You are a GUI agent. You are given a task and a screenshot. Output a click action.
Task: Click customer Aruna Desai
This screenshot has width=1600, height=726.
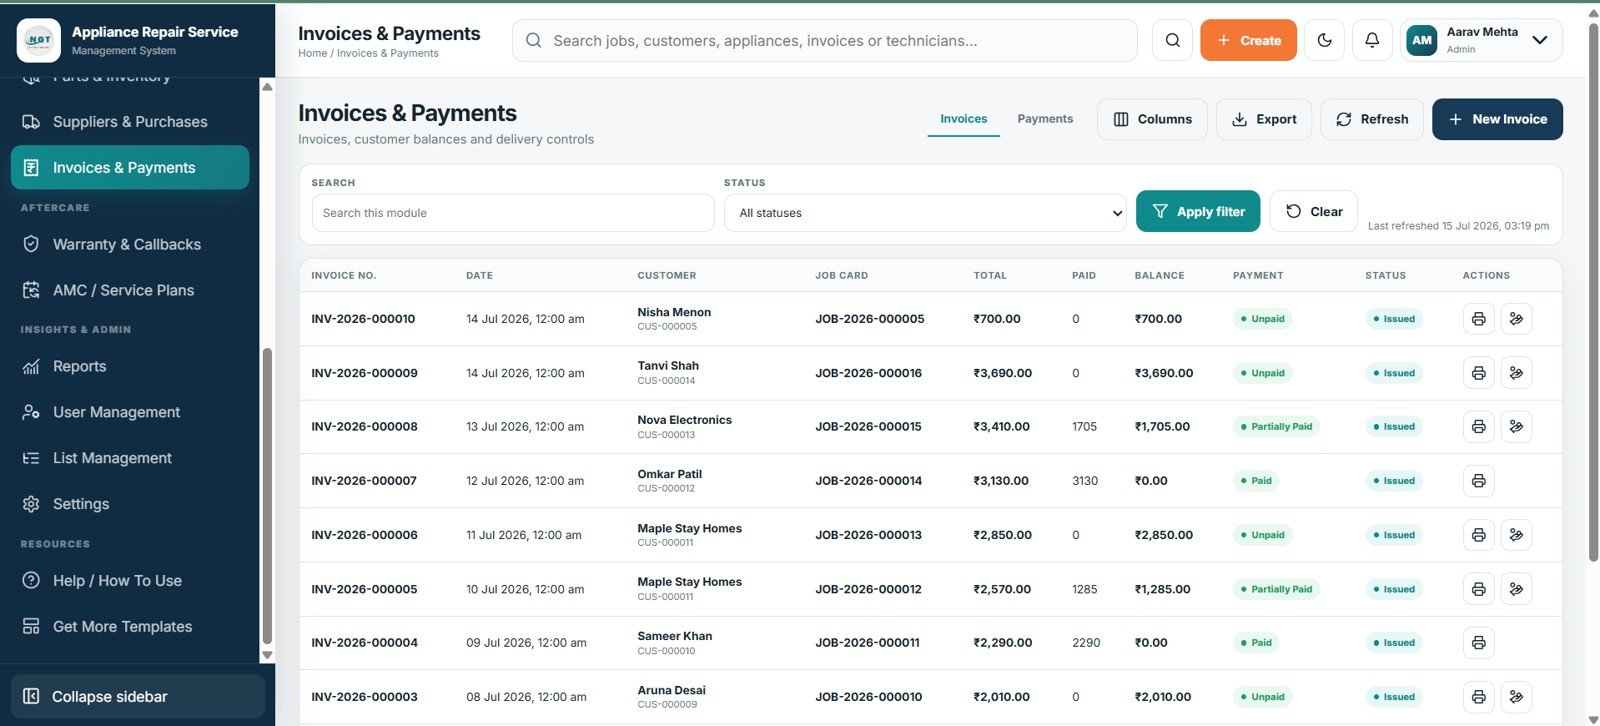click(671, 690)
